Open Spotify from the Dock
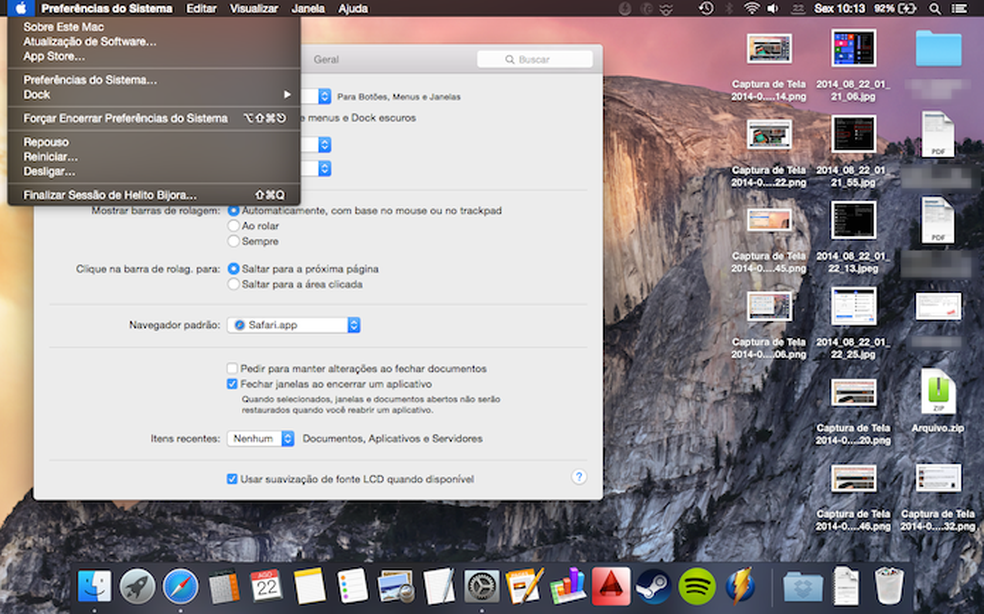The width and height of the screenshot is (984, 614). [x=697, y=587]
